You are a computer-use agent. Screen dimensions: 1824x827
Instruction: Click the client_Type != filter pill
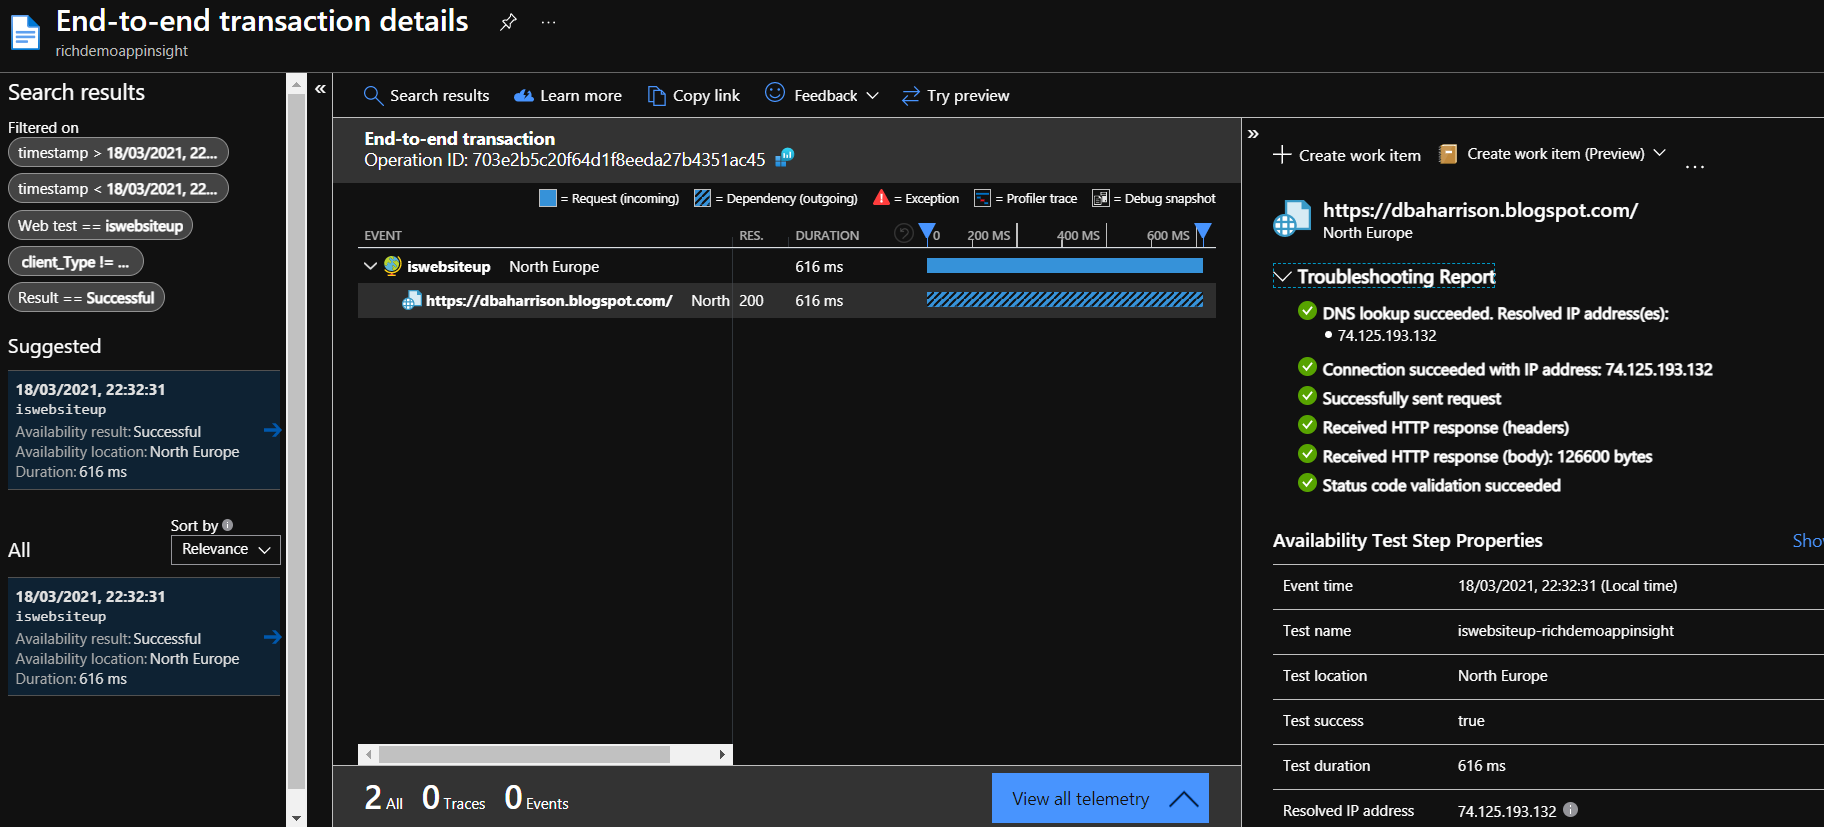(76, 262)
